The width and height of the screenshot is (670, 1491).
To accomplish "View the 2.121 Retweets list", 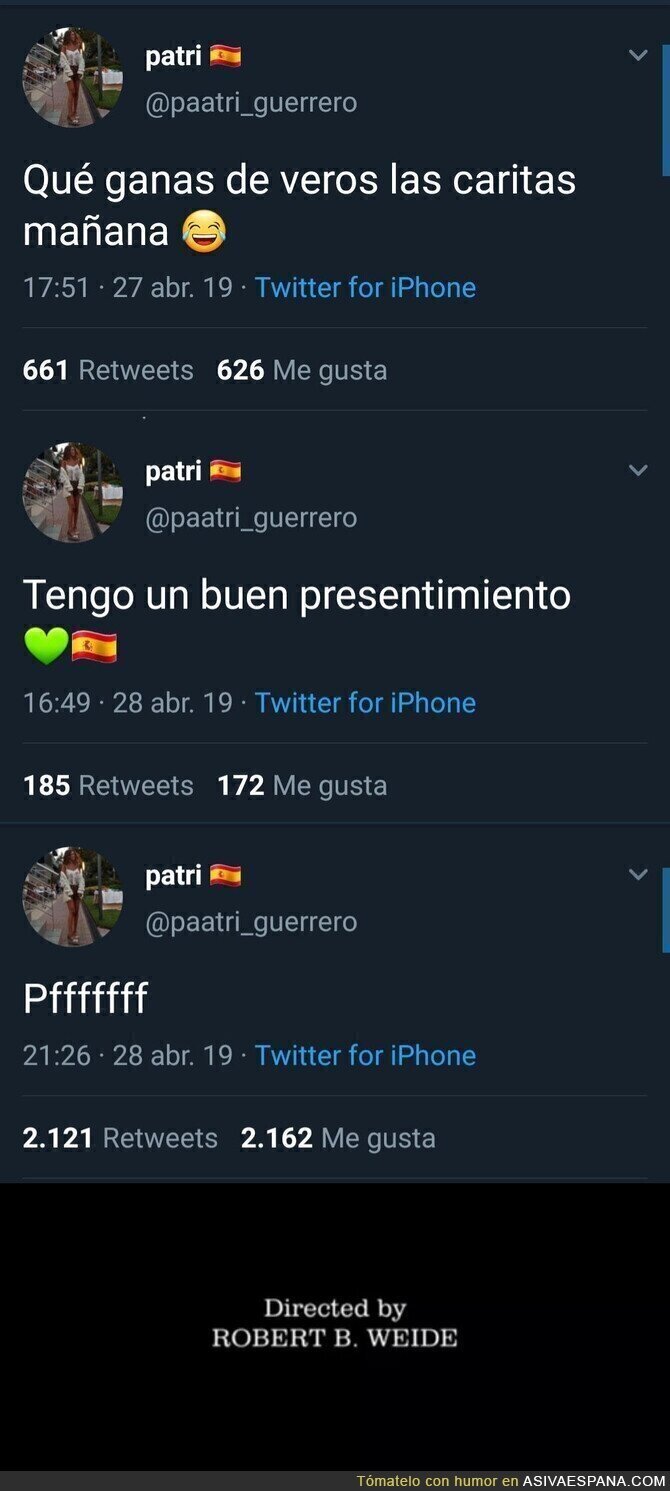I will pos(120,1139).
